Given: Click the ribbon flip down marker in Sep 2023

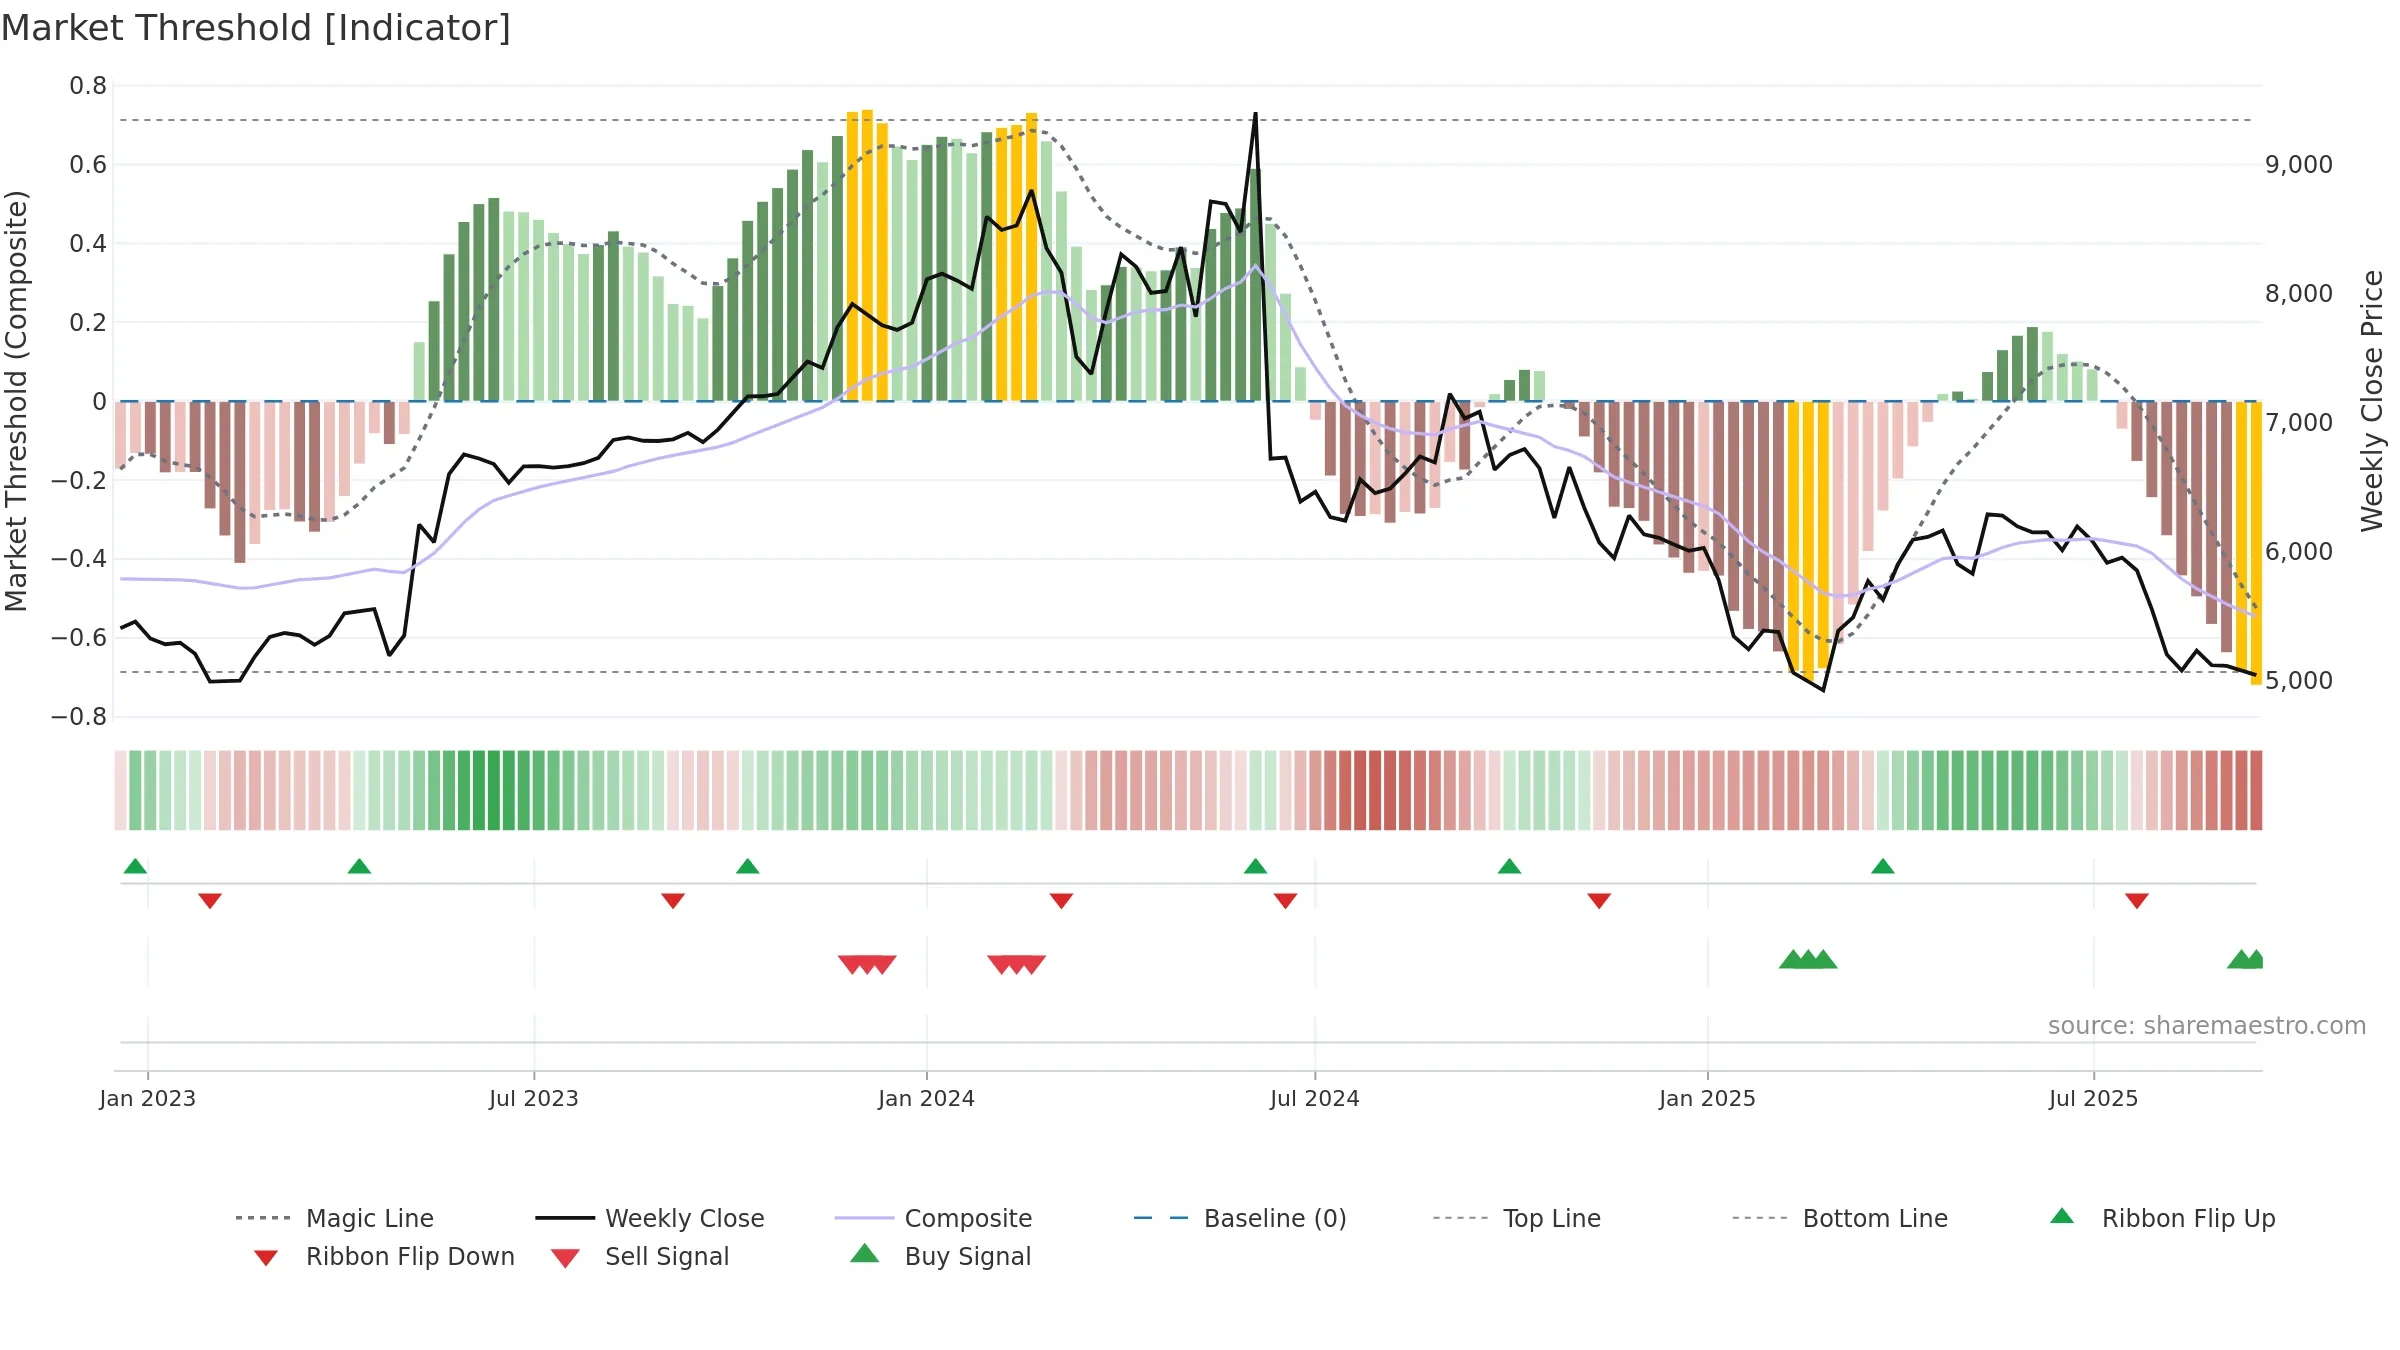Looking at the screenshot, I should pyautogui.click(x=673, y=901).
